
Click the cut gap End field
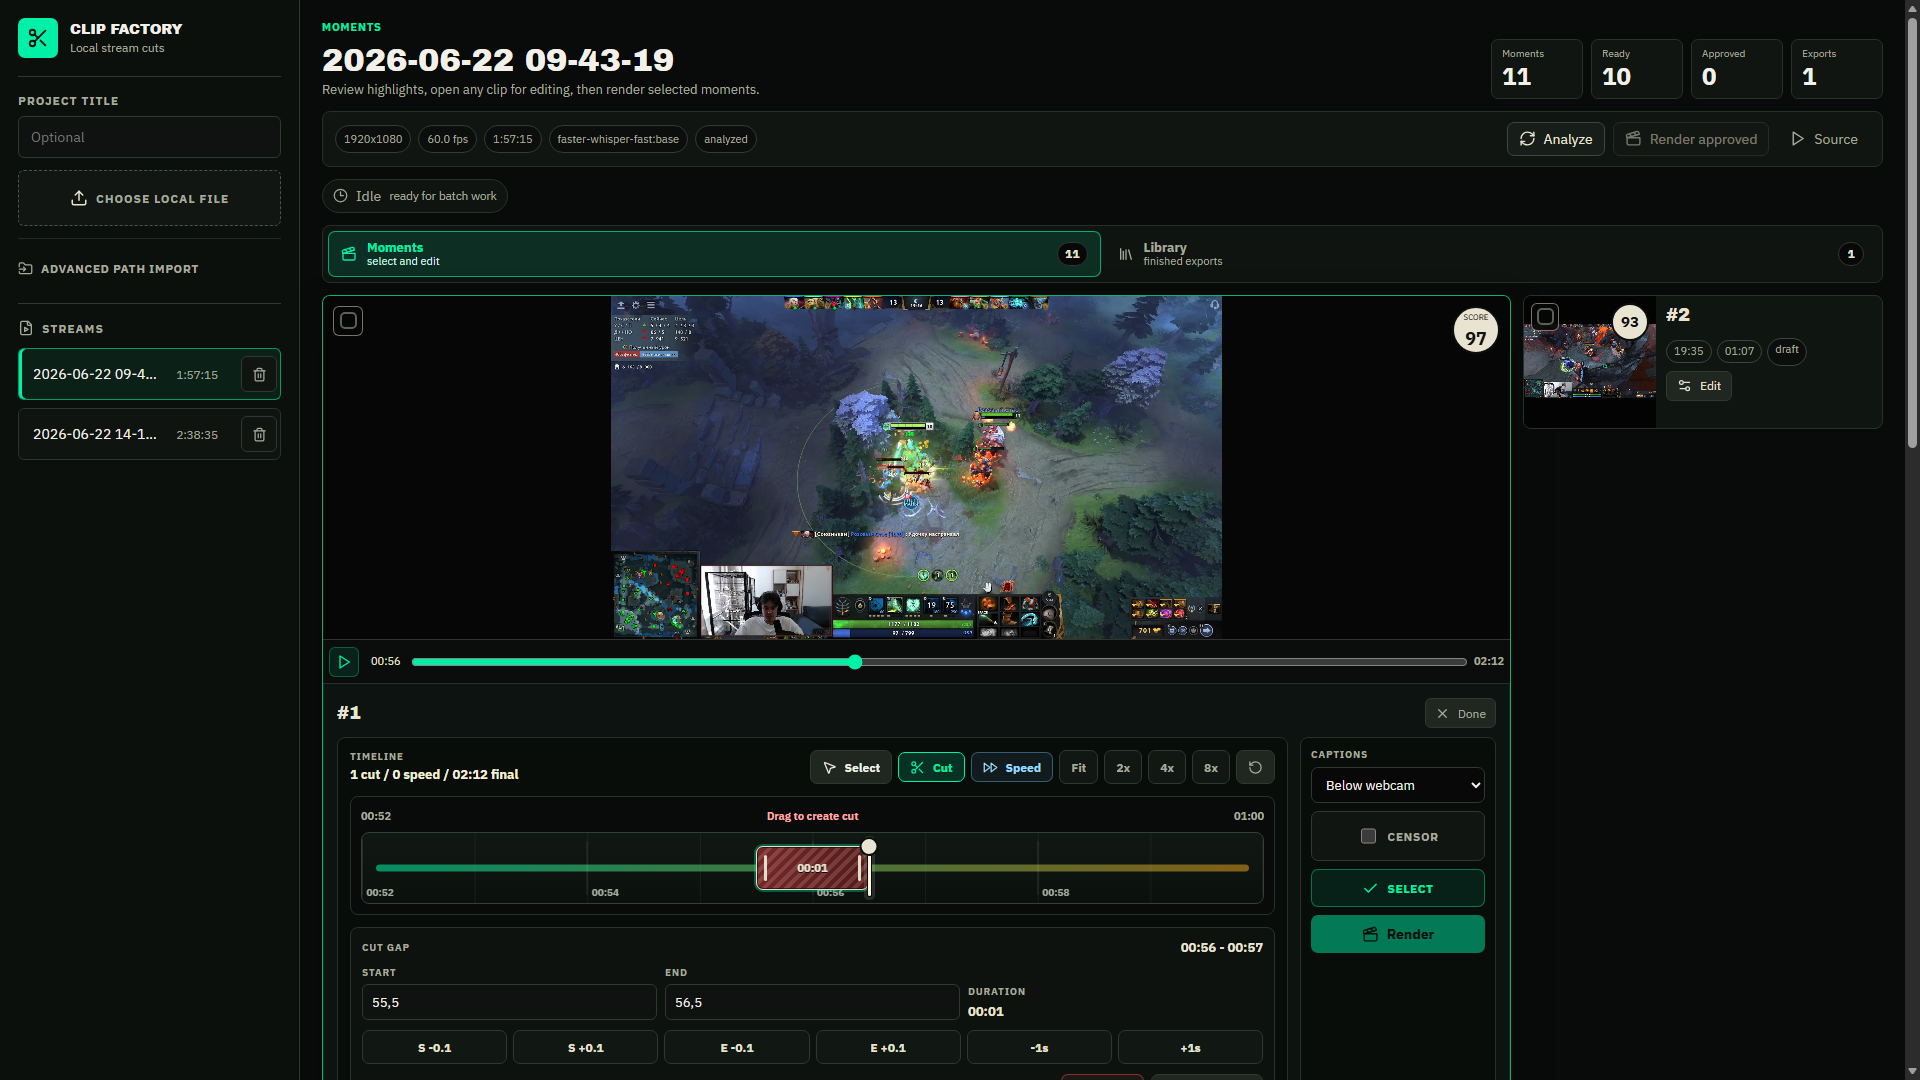pos(812,1002)
